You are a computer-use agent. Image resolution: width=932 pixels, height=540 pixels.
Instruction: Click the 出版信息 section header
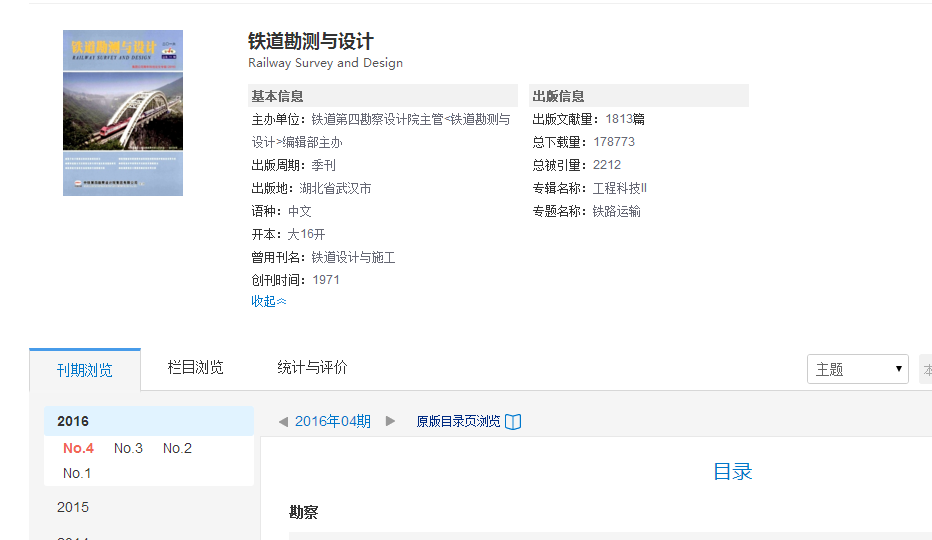[639, 96]
